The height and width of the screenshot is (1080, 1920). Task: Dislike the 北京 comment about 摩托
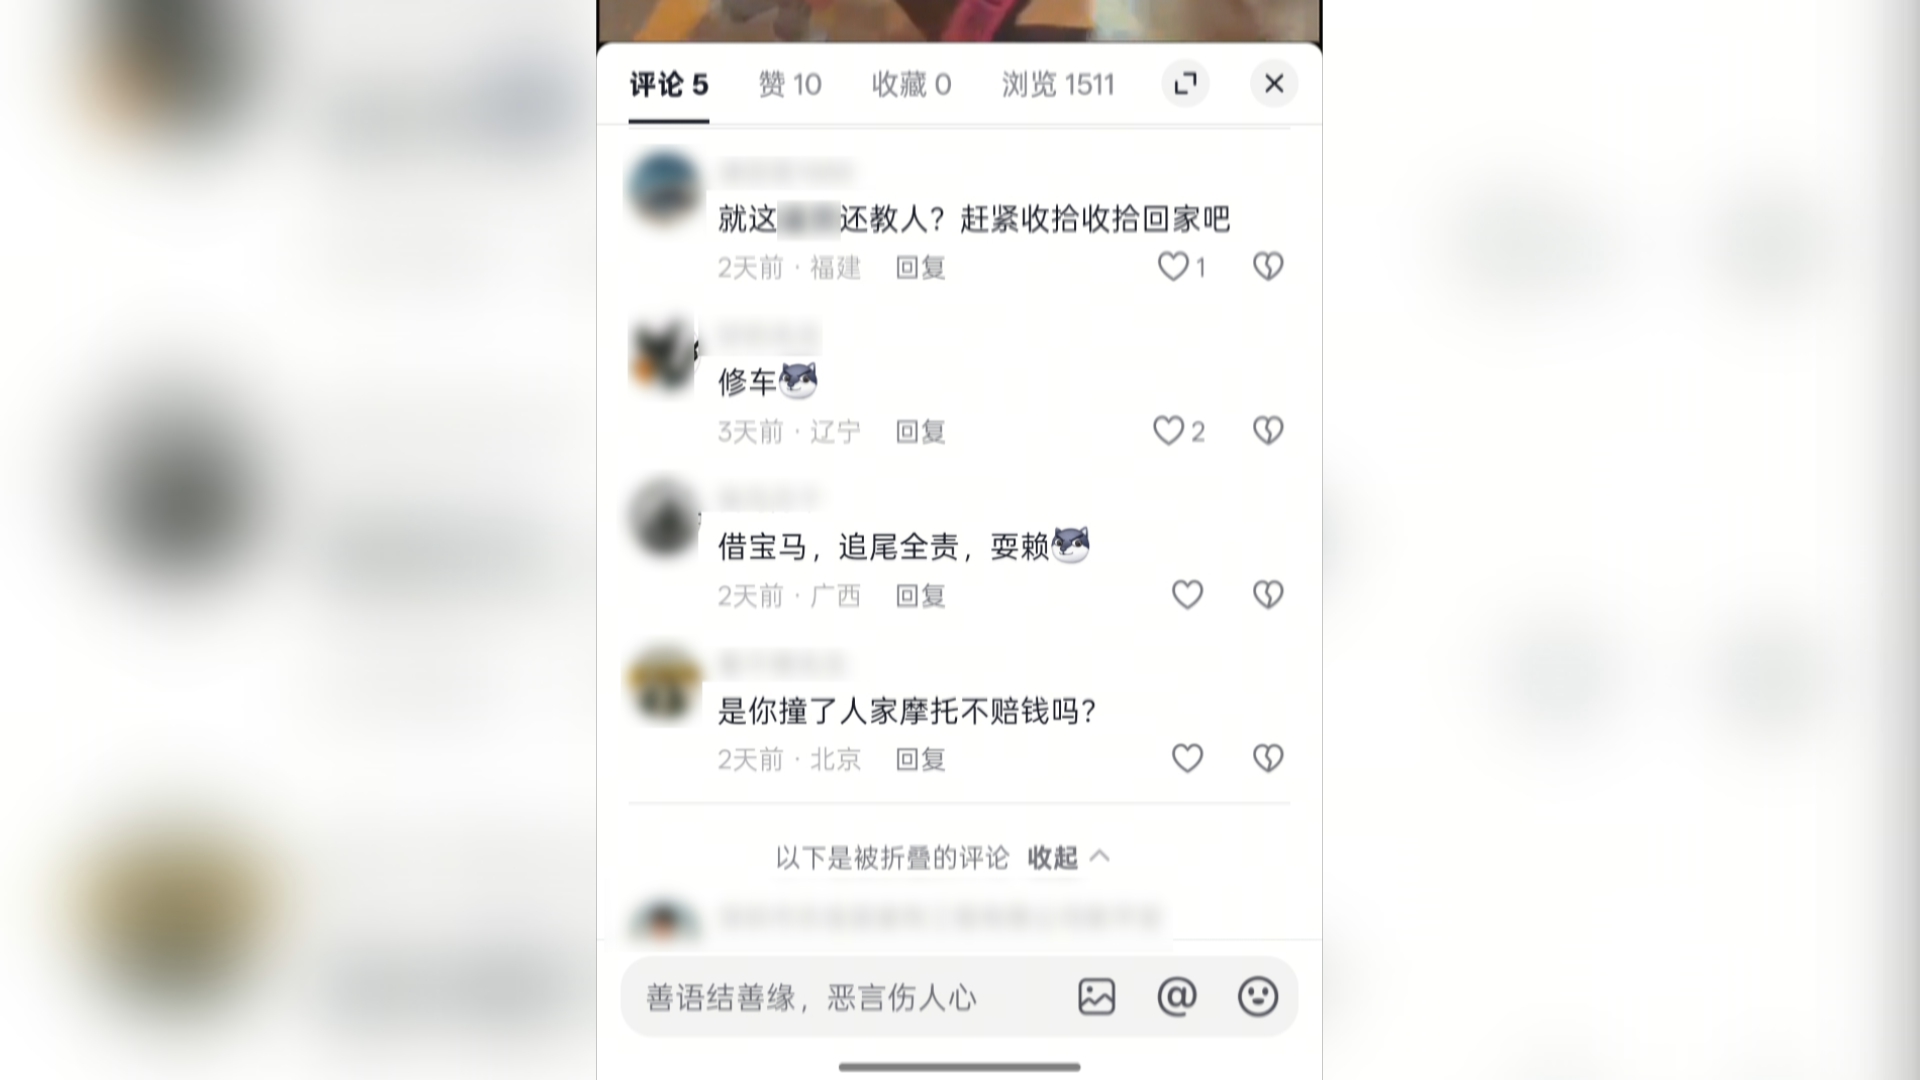(x=1268, y=759)
